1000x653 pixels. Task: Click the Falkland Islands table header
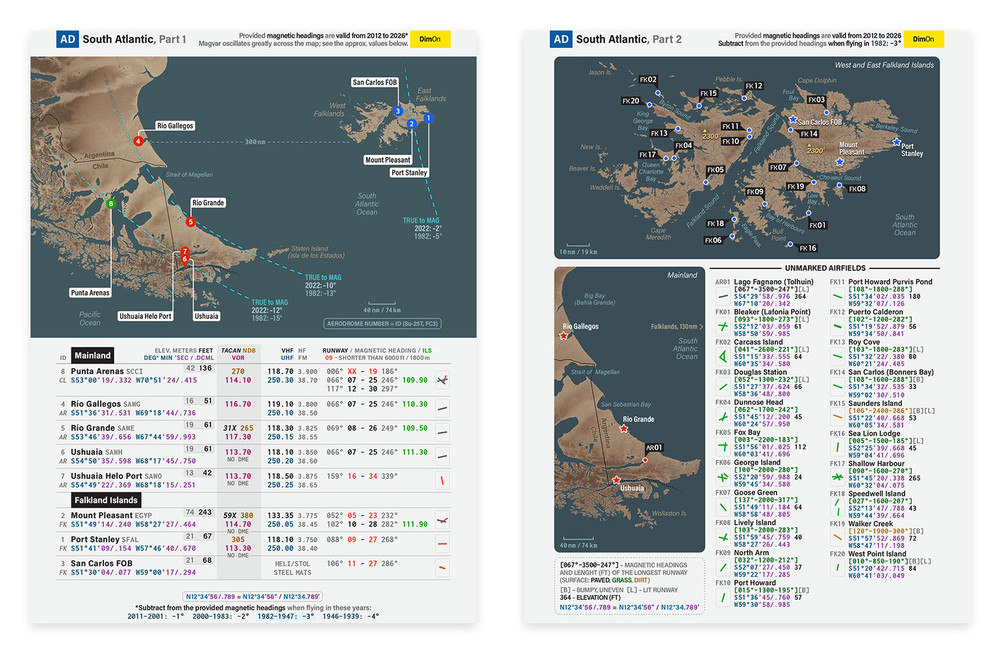click(106, 500)
